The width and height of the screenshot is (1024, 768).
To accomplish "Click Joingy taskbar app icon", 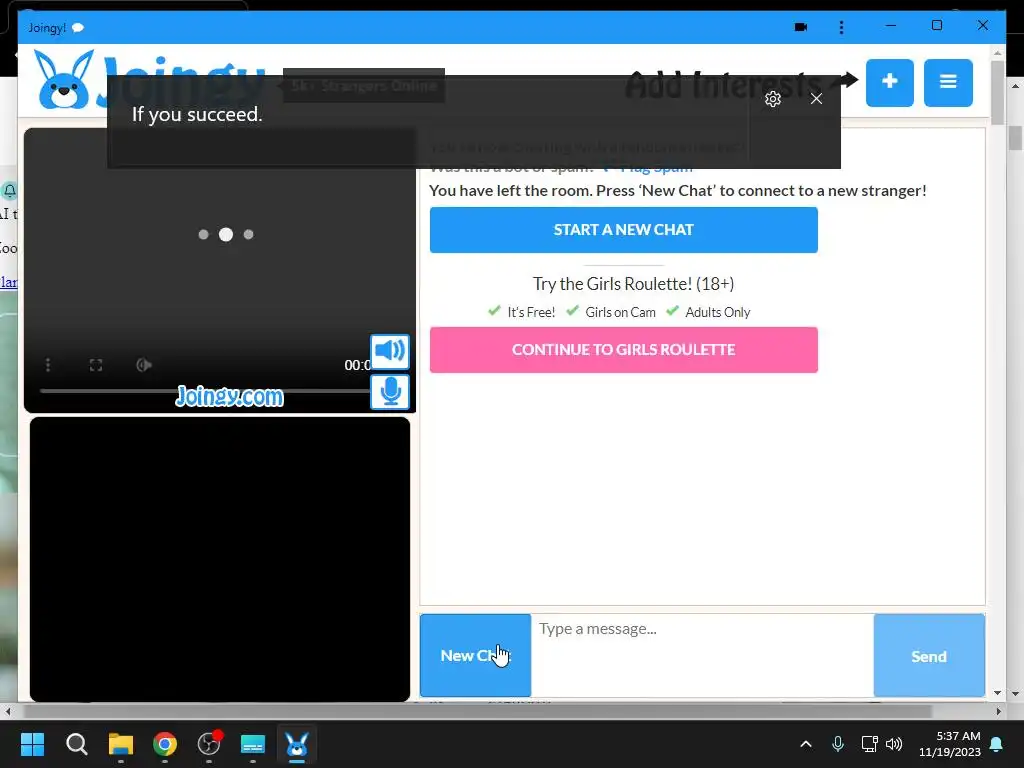I will 297,744.
